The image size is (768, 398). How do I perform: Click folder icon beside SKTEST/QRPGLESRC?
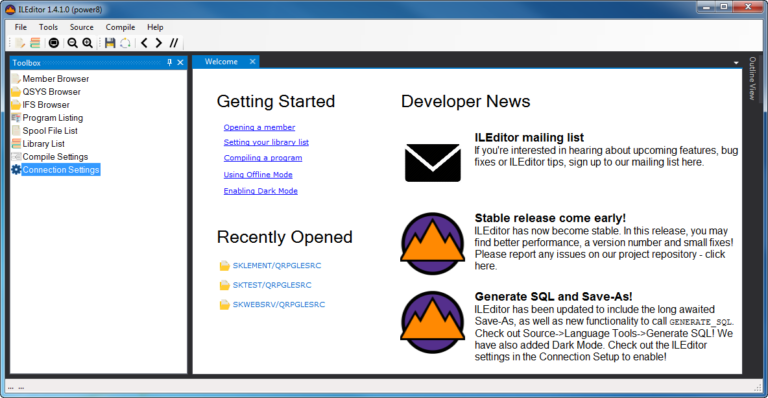point(224,285)
